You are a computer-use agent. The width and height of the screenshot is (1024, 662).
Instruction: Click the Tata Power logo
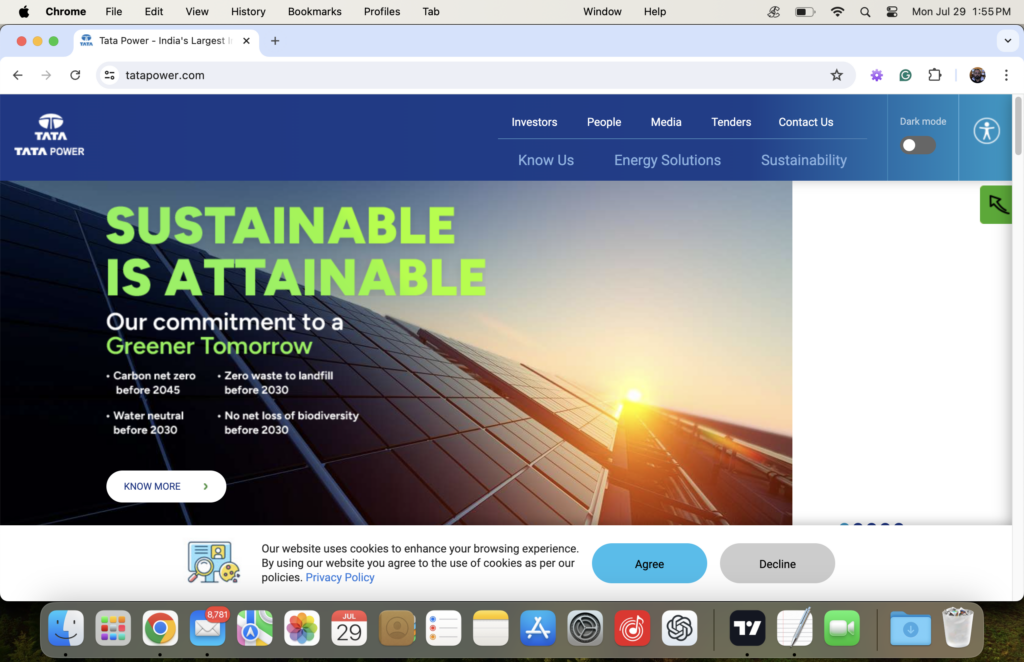pos(50,135)
